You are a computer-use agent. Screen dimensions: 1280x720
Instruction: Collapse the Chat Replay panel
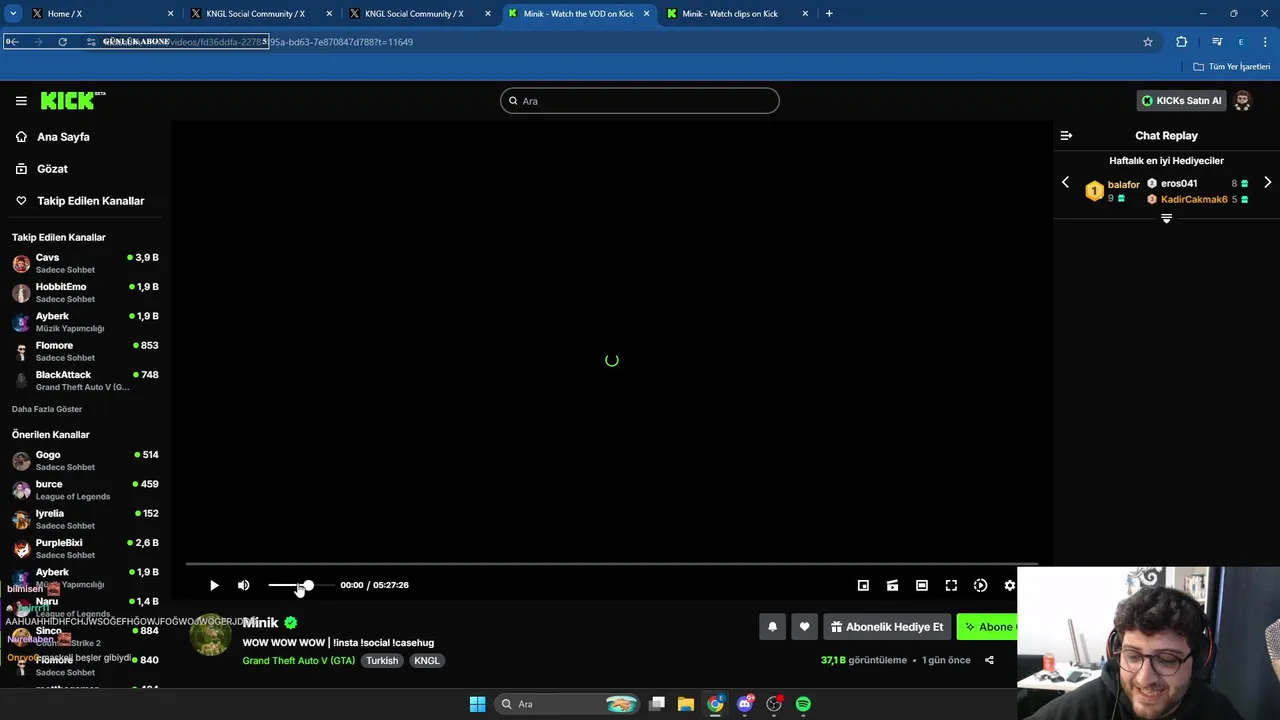pyautogui.click(x=1066, y=135)
